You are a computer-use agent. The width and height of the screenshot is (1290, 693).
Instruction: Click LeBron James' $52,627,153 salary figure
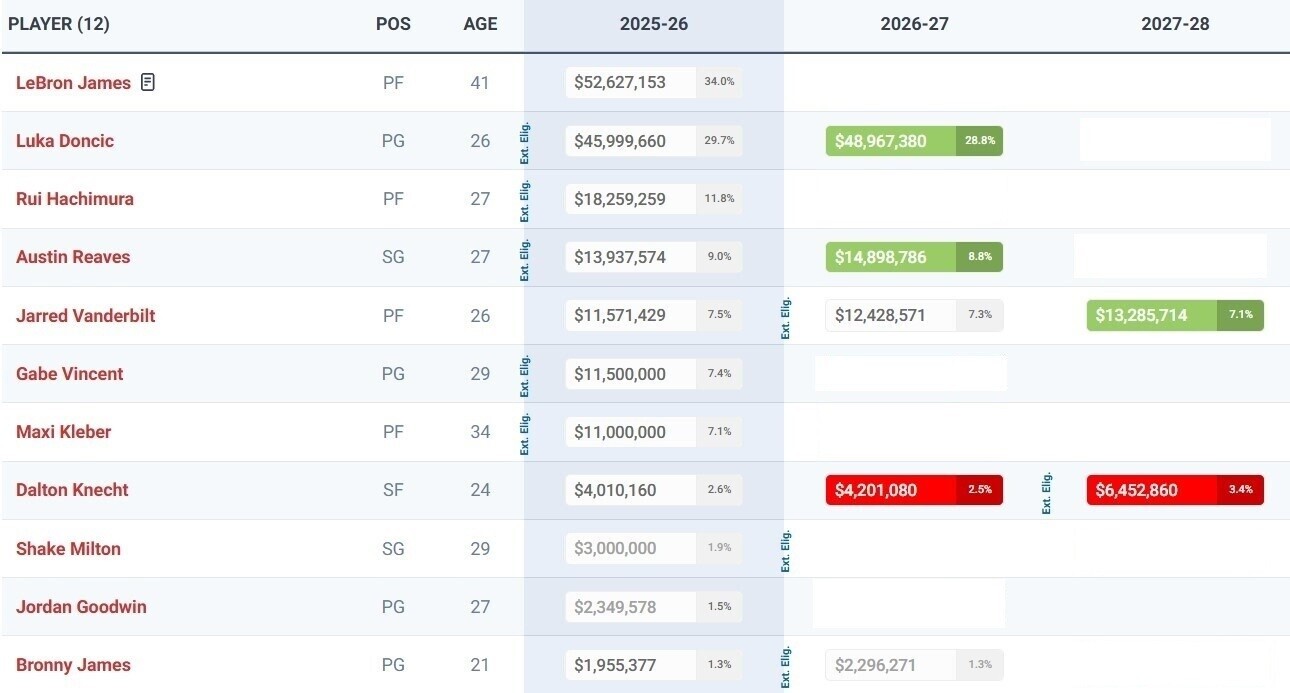pos(630,82)
